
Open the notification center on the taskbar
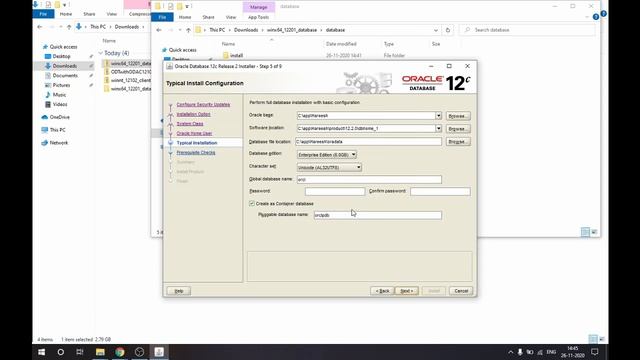[595, 352]
